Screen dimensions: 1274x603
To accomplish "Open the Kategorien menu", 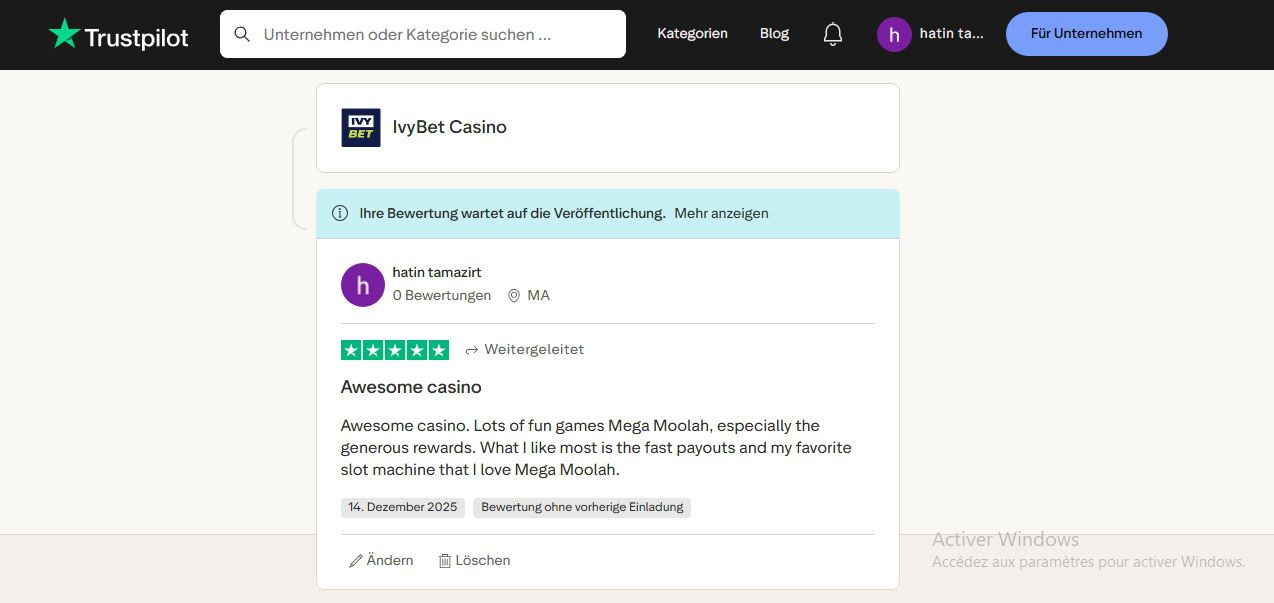I will [x=692, y=33].
